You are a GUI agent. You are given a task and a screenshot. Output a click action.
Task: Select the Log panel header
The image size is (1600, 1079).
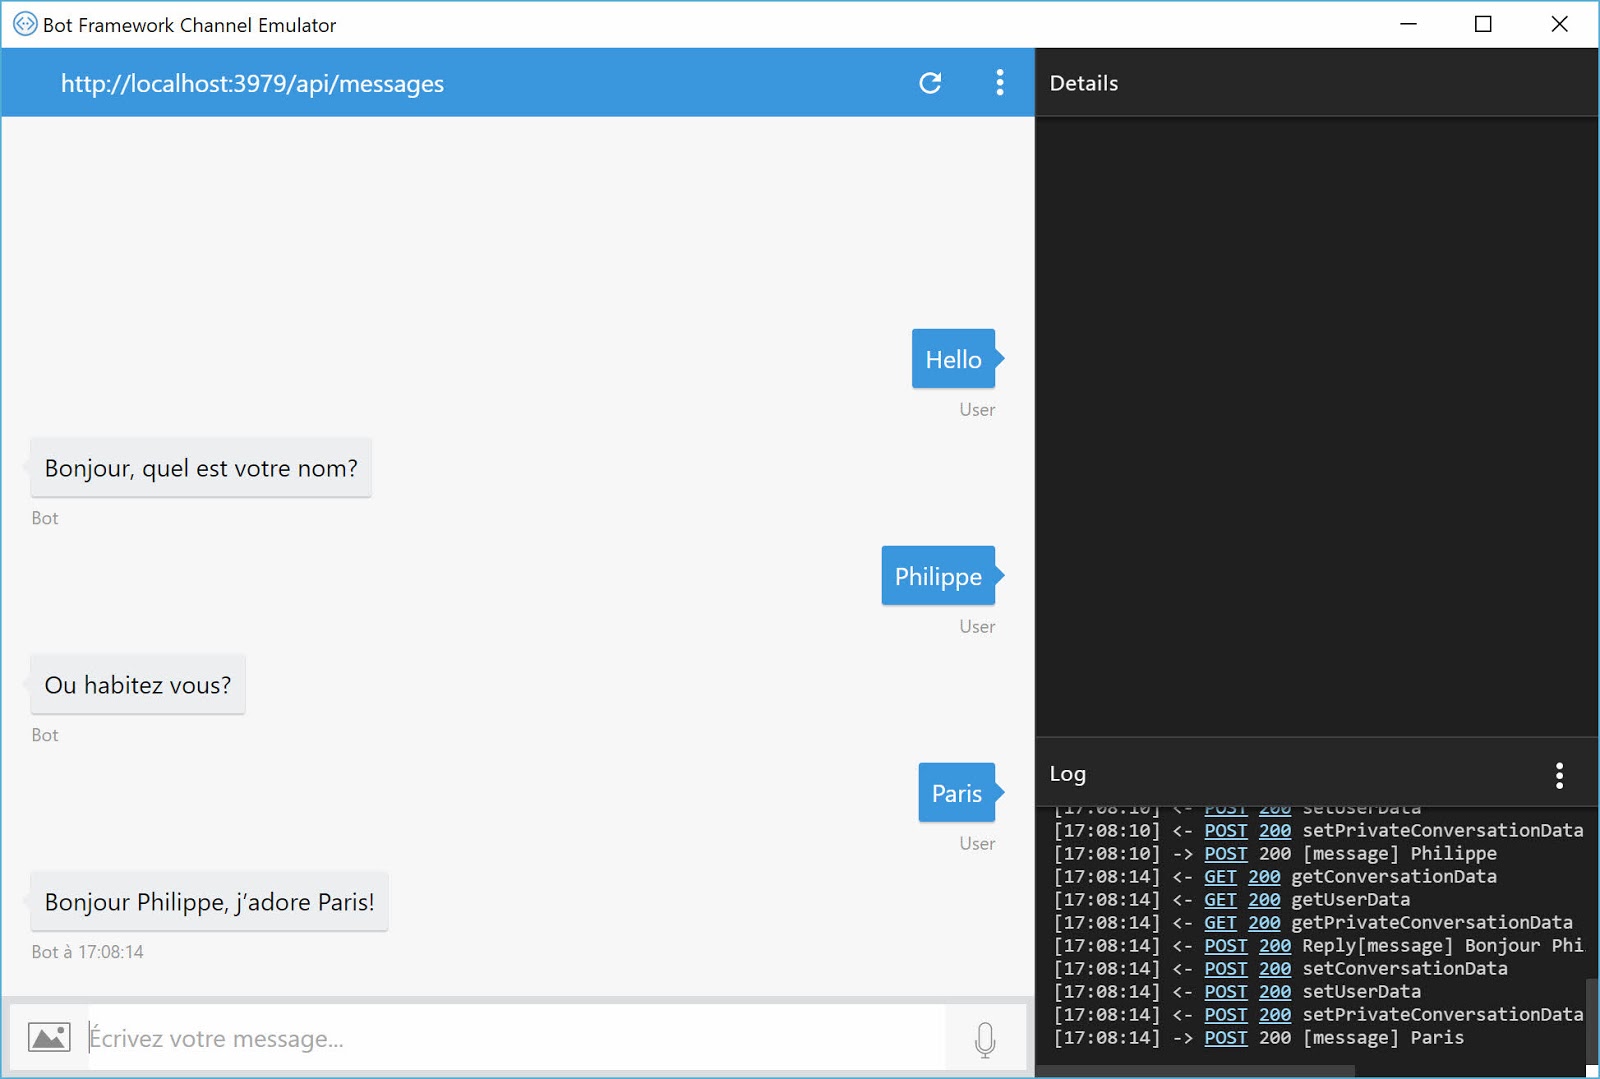[1068, 773]
